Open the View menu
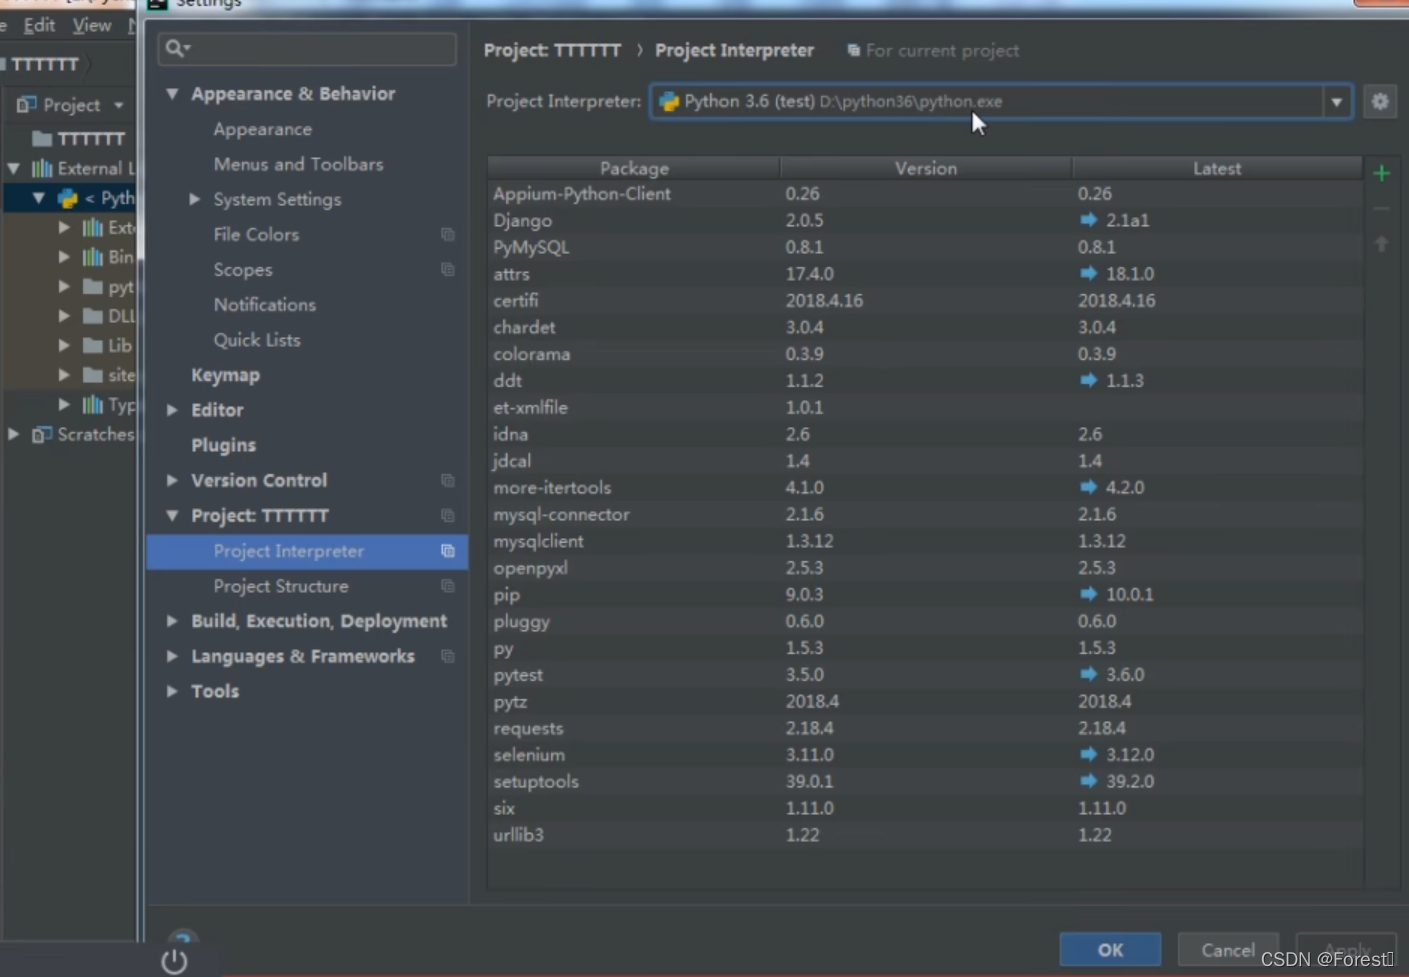The width and height of the screenshot is (1409, 977). [x=92, y=25]
